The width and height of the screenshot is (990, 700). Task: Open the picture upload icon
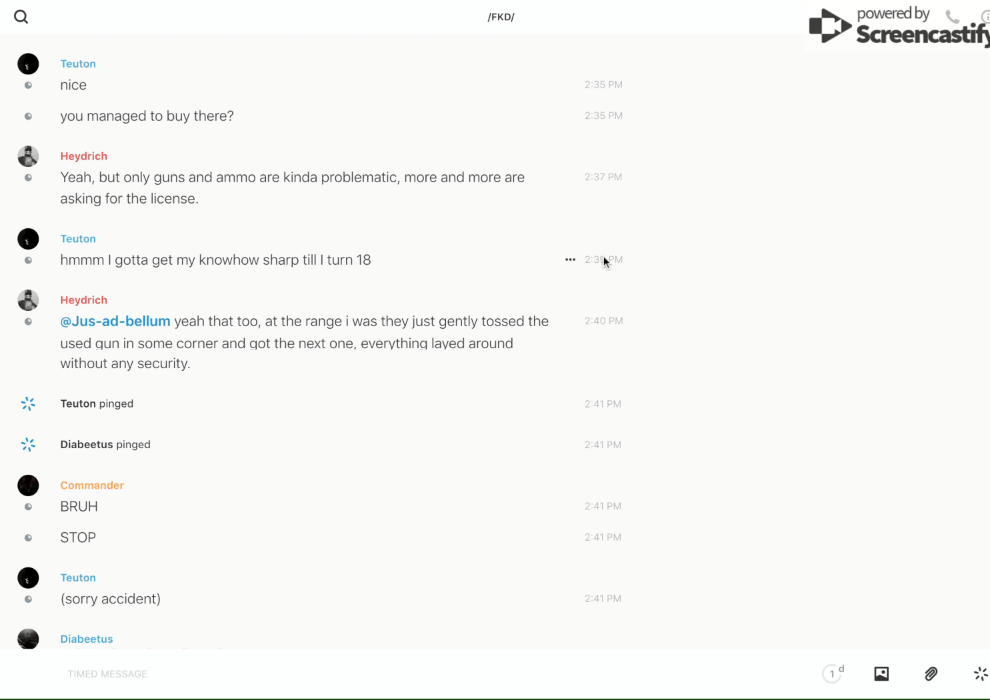[881, 674]
